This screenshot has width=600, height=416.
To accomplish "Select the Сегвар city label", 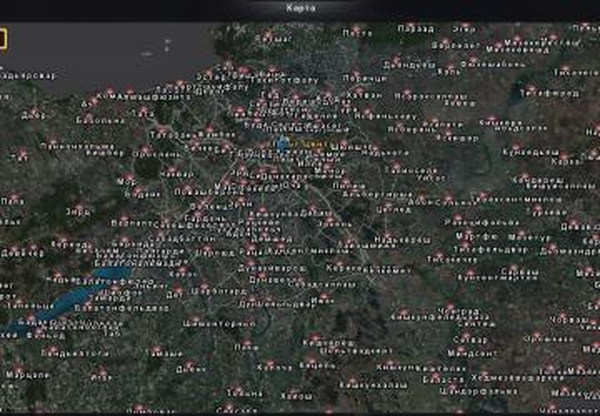I will [471, 339].
